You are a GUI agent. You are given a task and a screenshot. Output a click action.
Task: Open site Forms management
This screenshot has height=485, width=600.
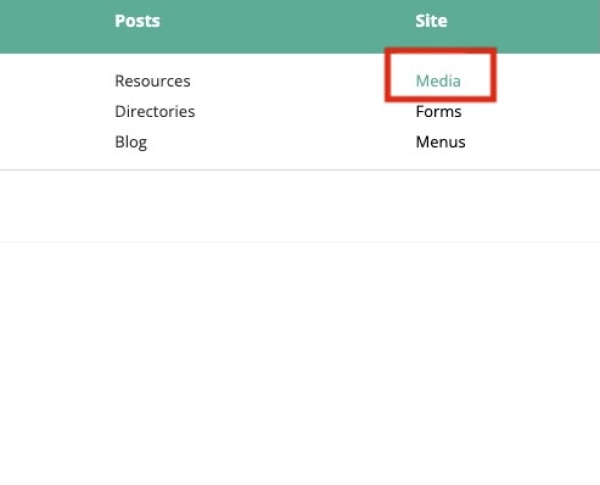pos(439,111)
